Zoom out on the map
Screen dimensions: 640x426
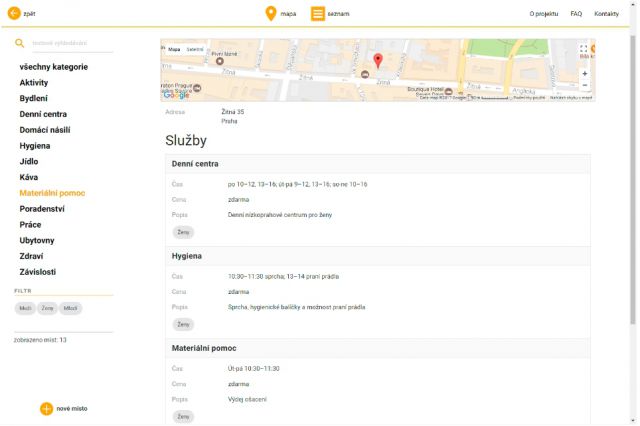coord(584,86)
